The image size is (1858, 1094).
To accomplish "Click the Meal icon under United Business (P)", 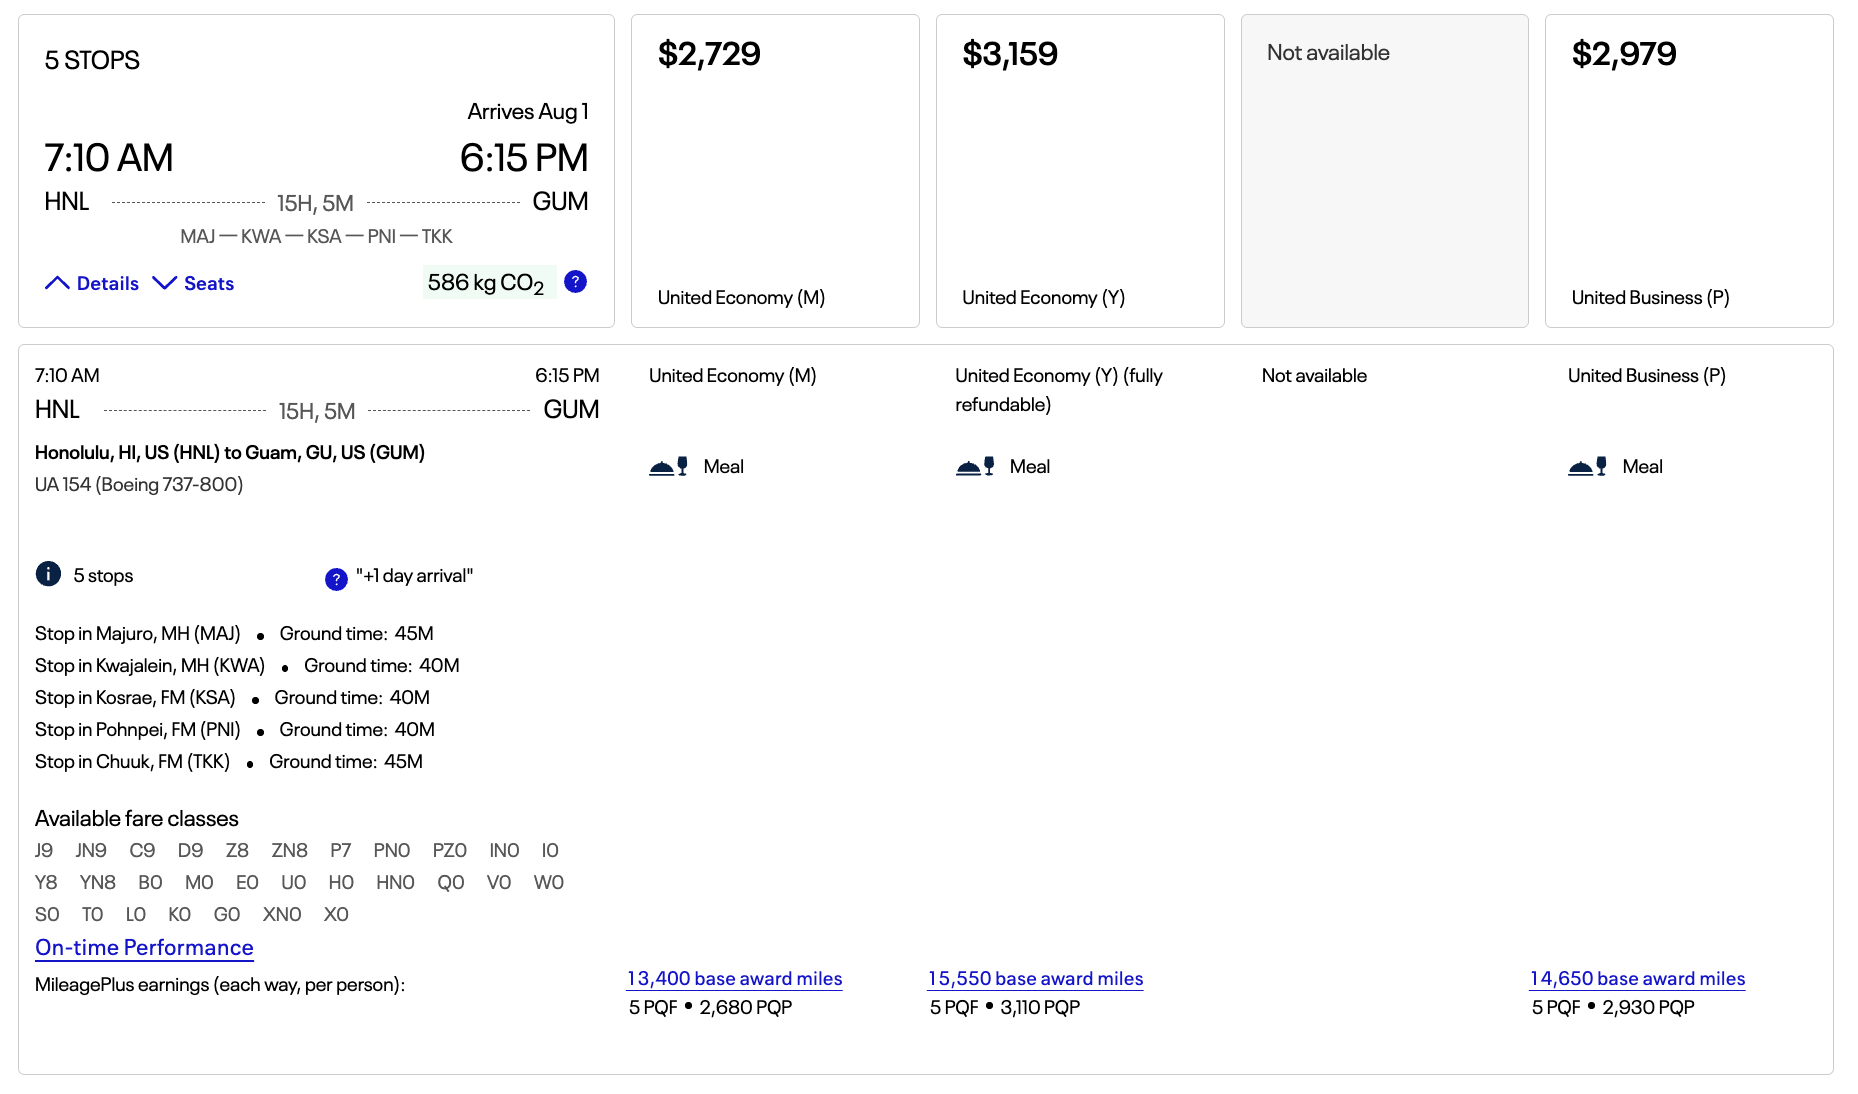I will tap(1587, 466).
